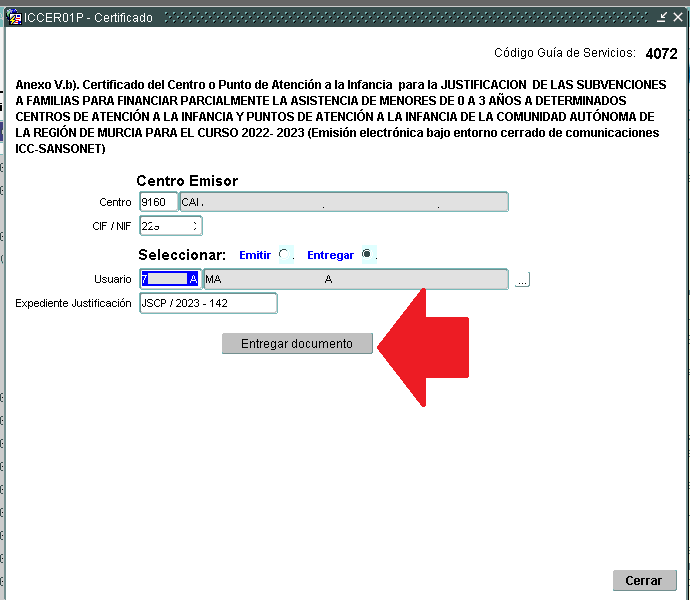690x600 pixels.
Task: Click the Código Guía de Servicios number 4072
Action: (661, 54)
